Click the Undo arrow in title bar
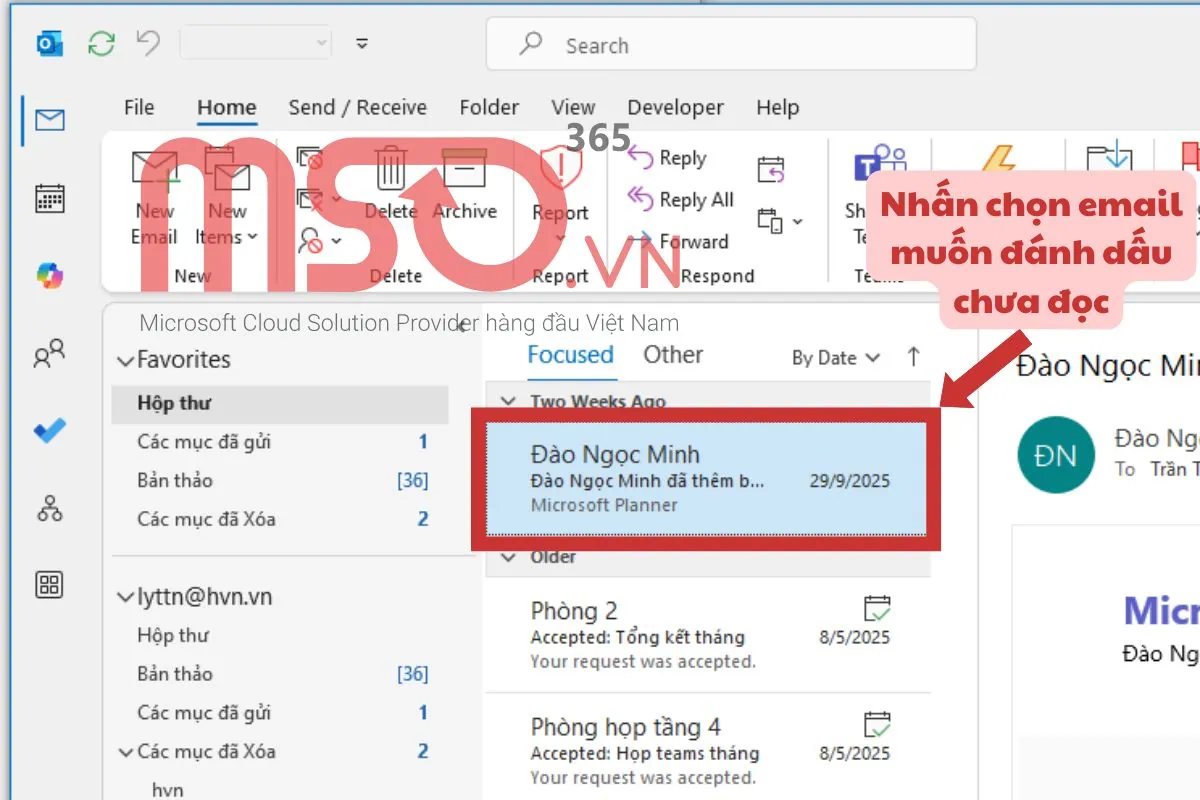1200x800 pixels. (x=148, y=43)
